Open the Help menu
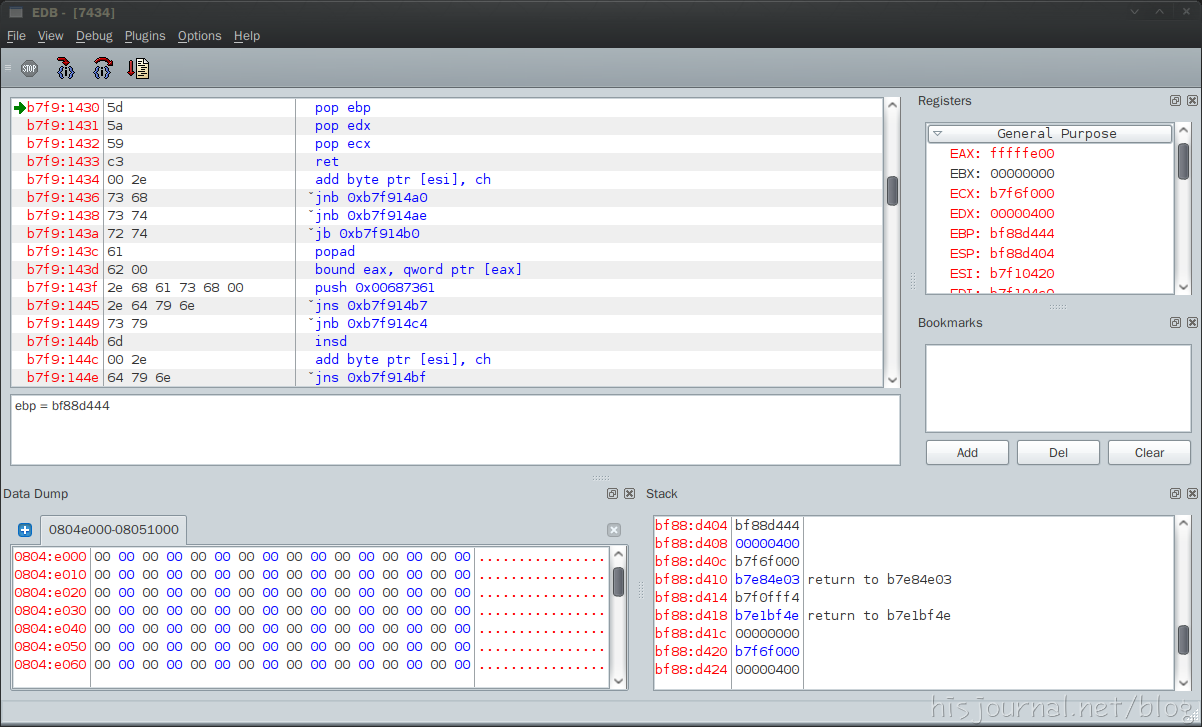This screenshot has height=727, width=1202. (x=247, y=36)
